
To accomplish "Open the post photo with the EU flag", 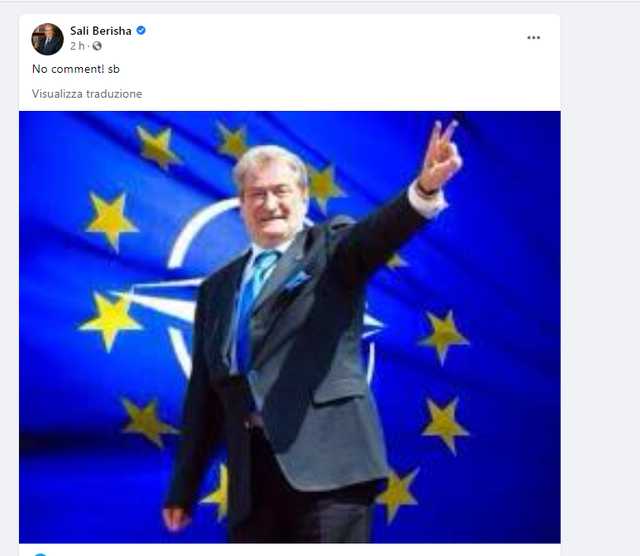I will [290, 327].
